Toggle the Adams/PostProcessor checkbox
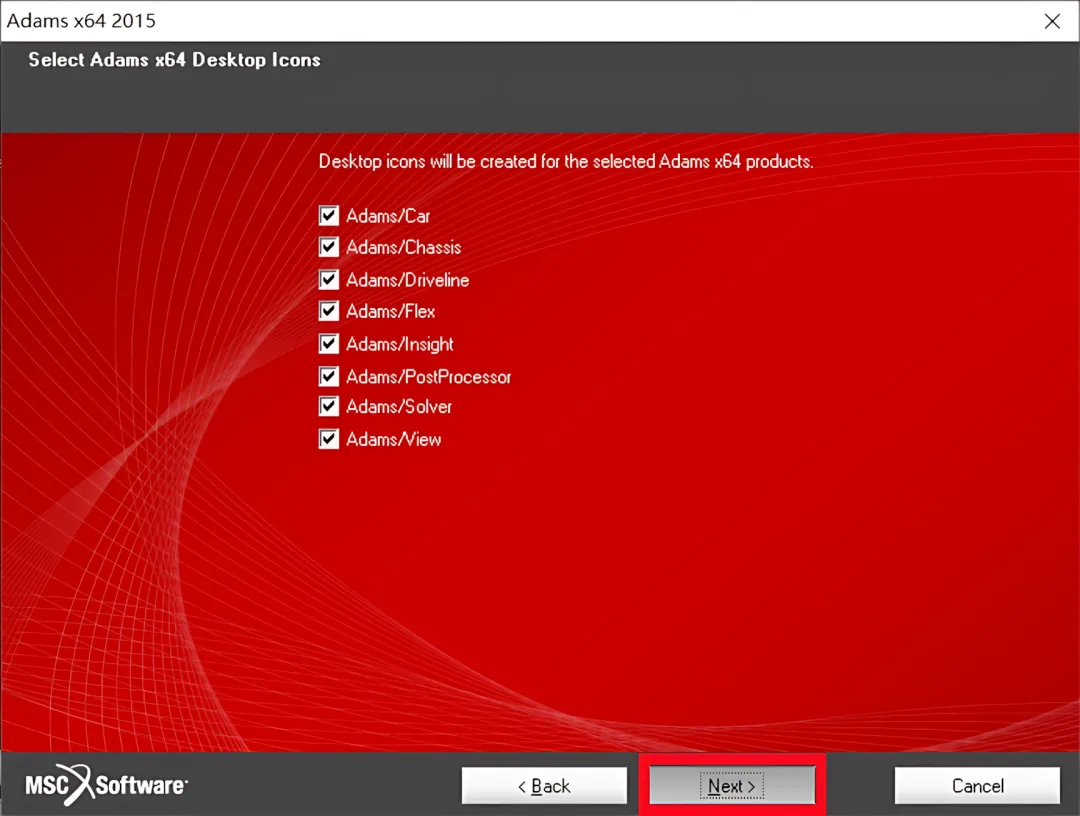Viewport: 1080px width, 816px height. (x=329, y=376)
